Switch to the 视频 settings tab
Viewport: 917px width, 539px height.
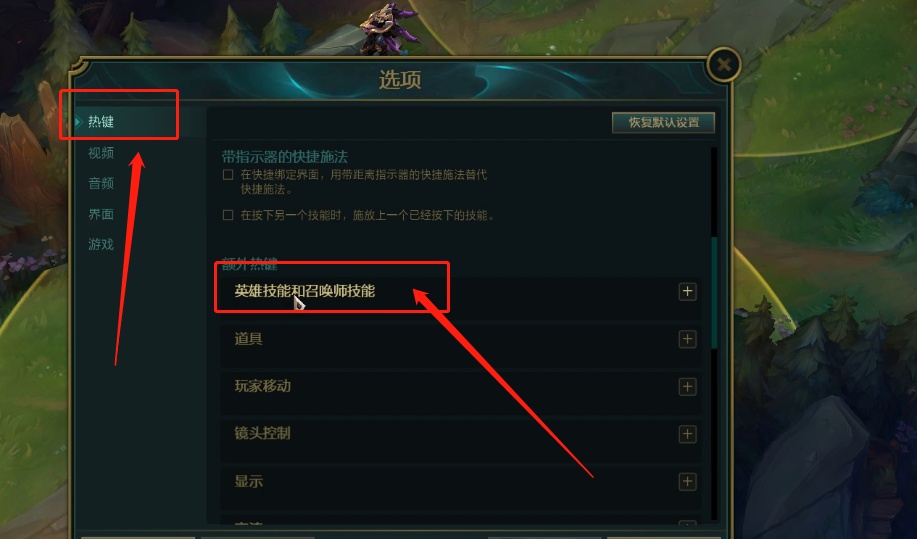101,153
